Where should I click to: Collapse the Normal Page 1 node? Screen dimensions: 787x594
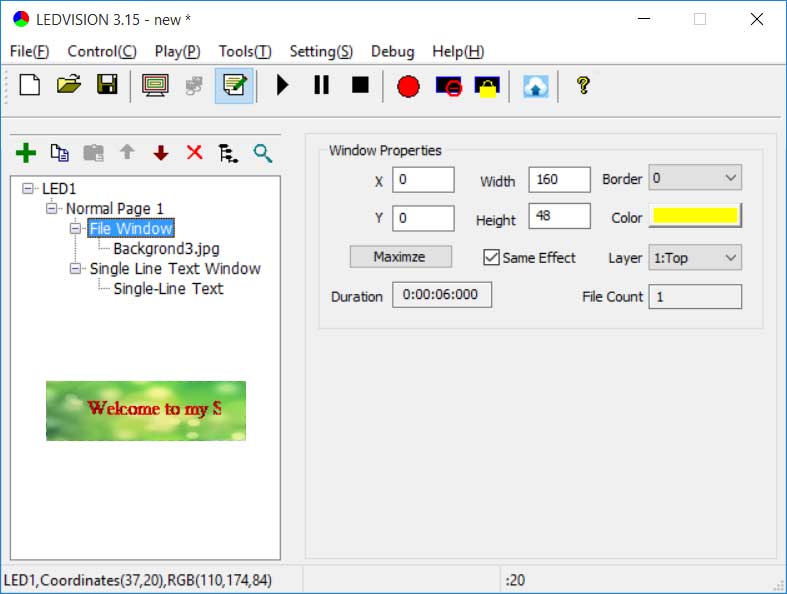tap(51, 209)
